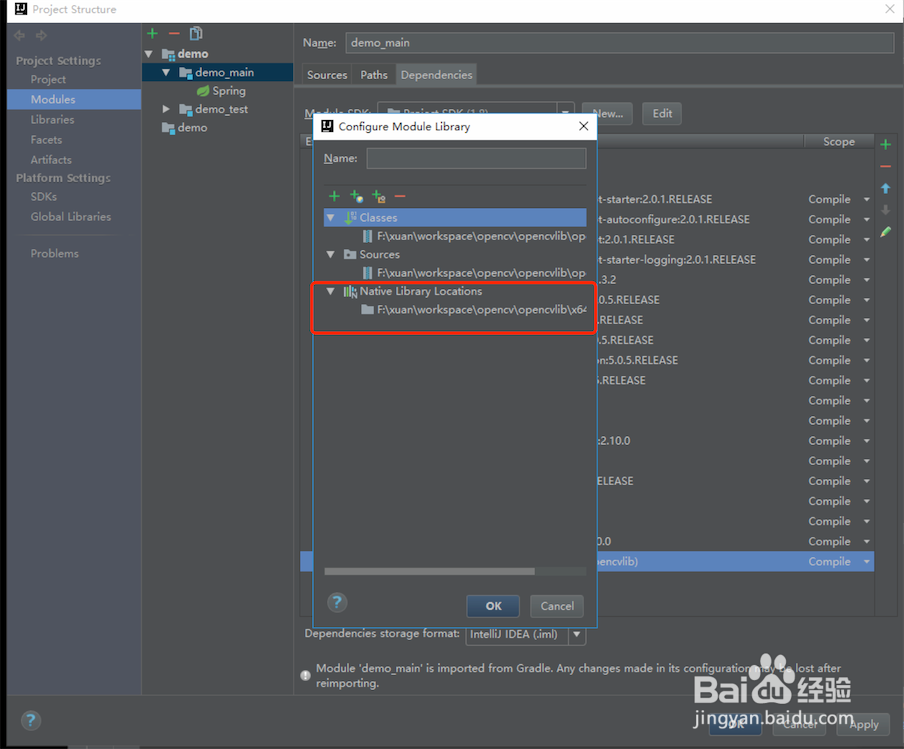Click the green pencil edit dependency icon

point(886,232)
